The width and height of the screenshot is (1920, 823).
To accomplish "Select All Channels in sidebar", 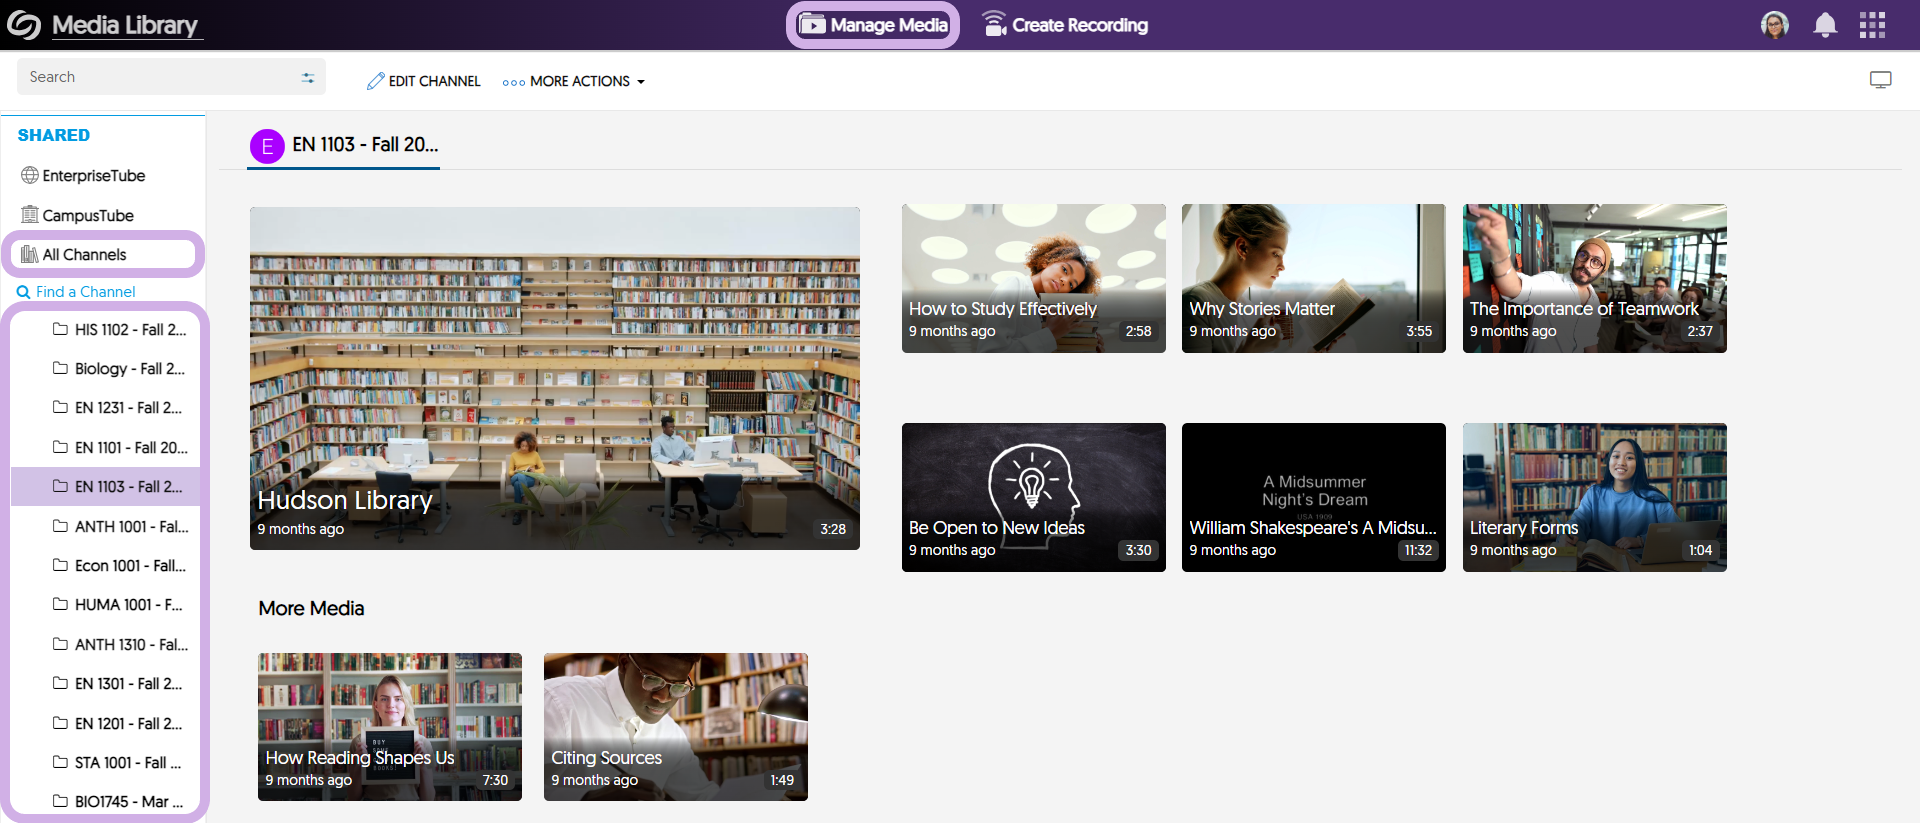I will click(84, 255).
